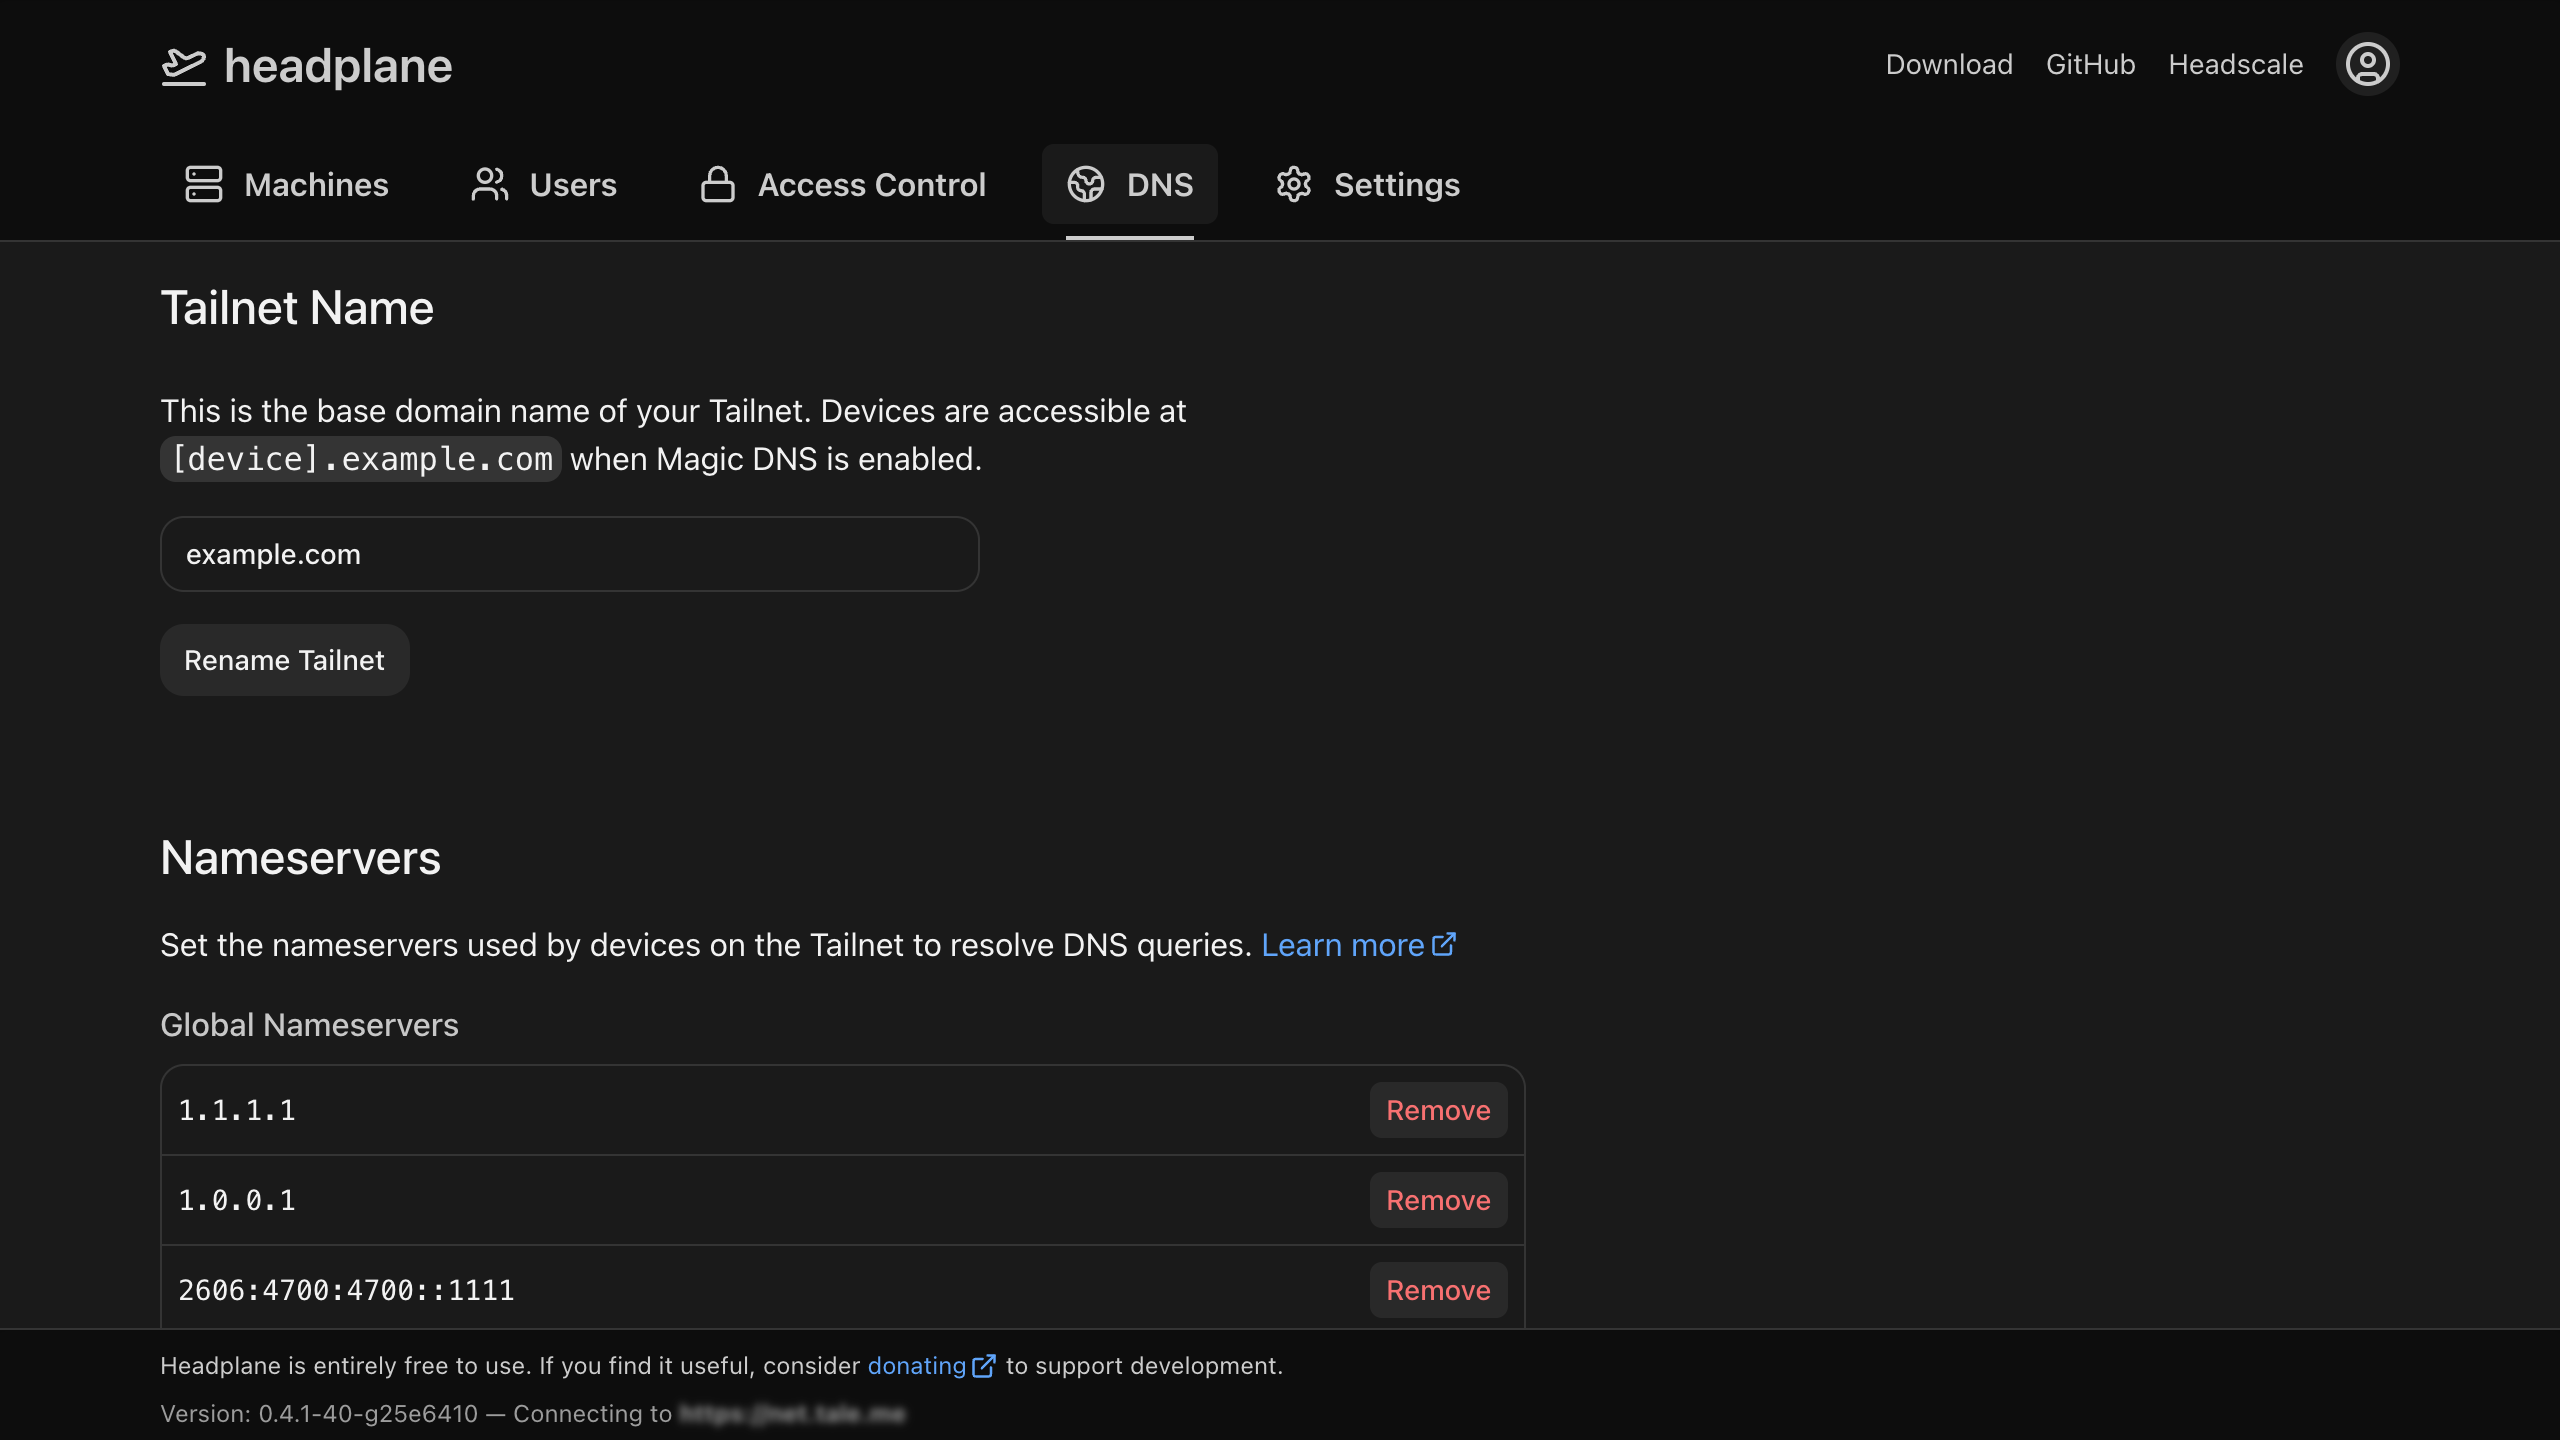Go to the Access Control tab
The width and height of the screenshot is (2560, 1440).
843,184
